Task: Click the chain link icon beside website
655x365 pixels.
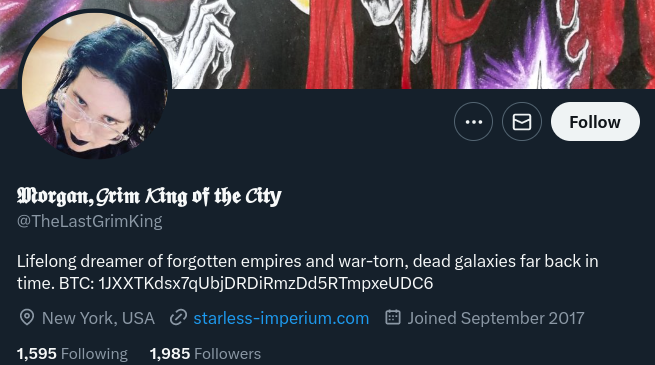Action: [x=178, y=318]
